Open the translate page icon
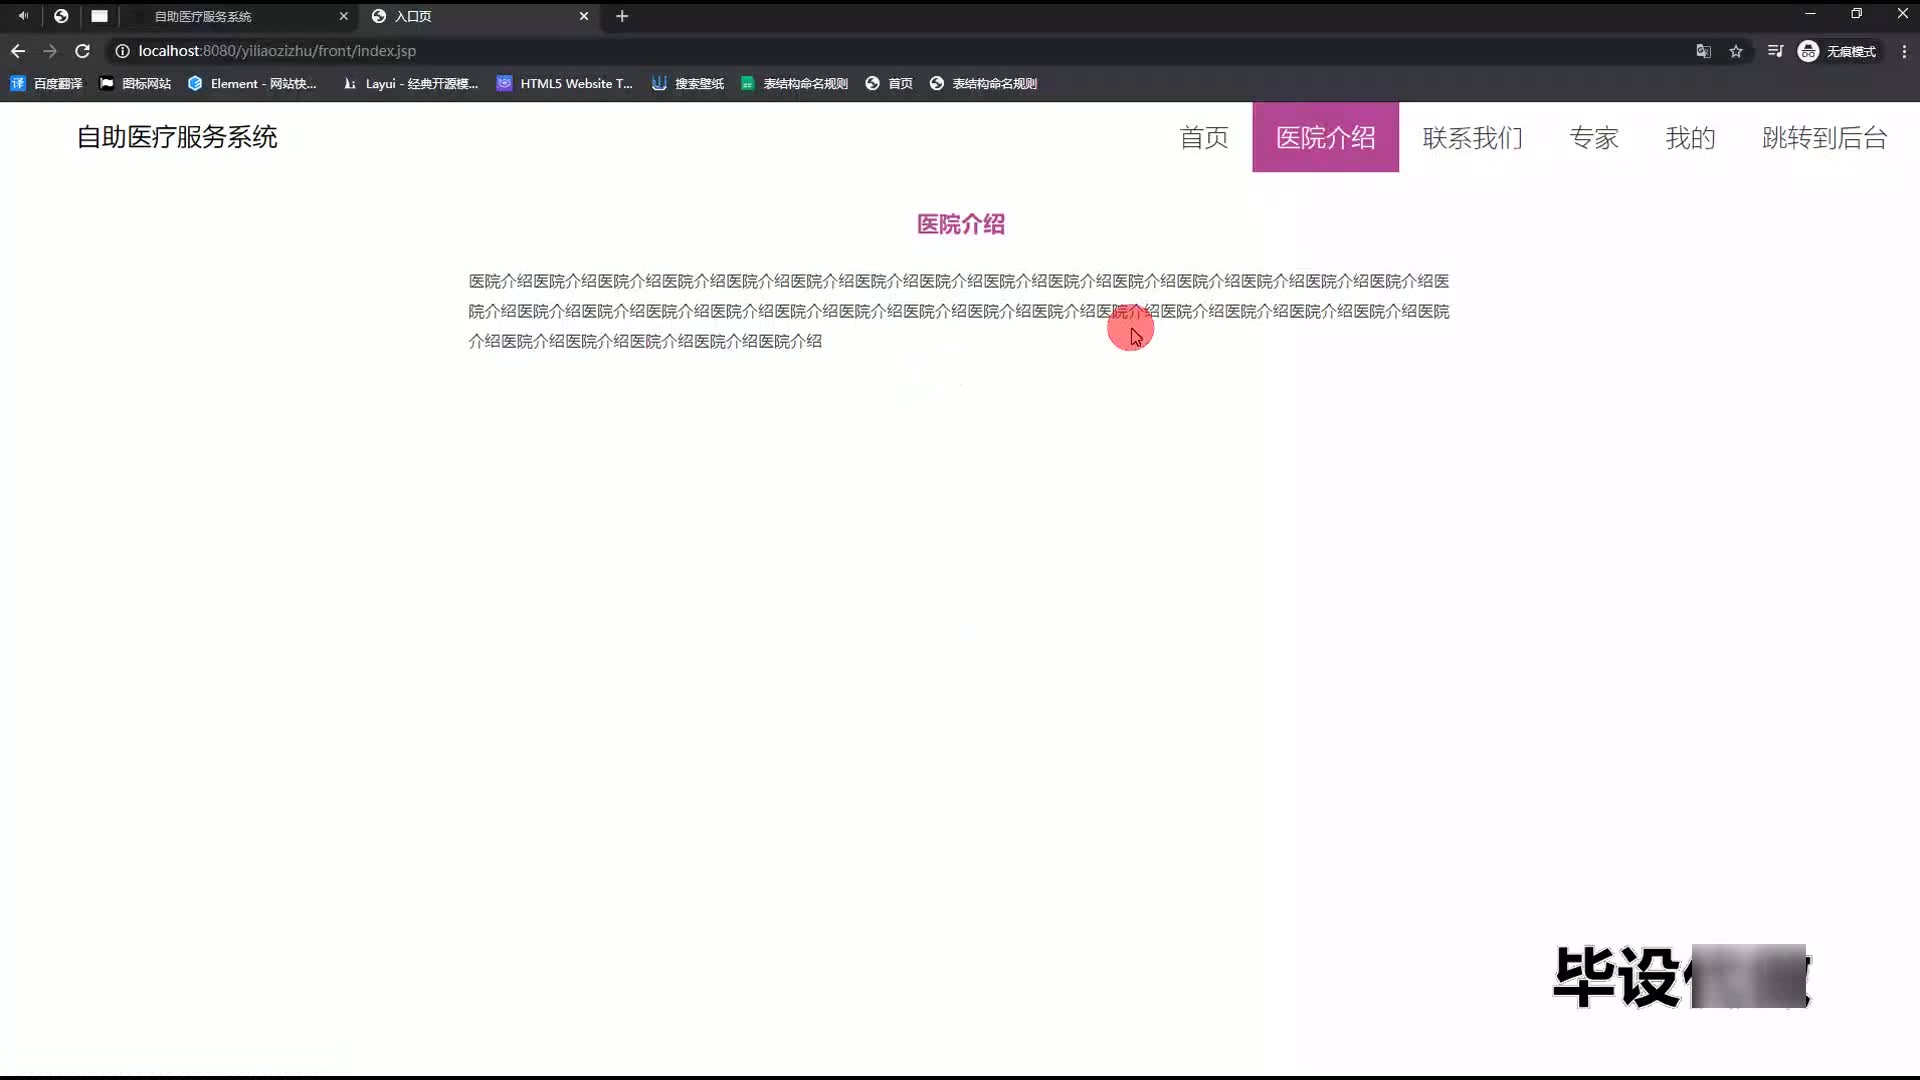 coord(1703,51)
